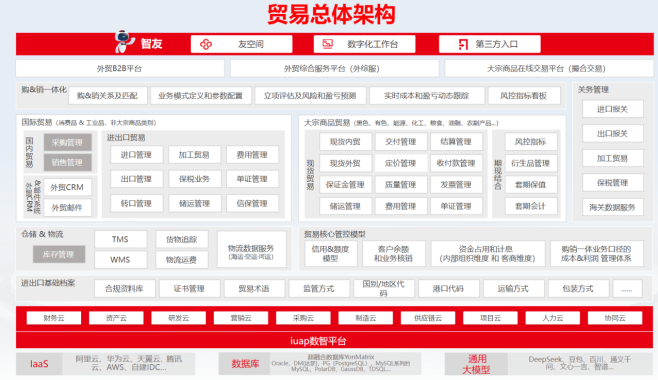Open the 外贸CRM module
This screenshot has width=658, height=380.
click(68, 187)
